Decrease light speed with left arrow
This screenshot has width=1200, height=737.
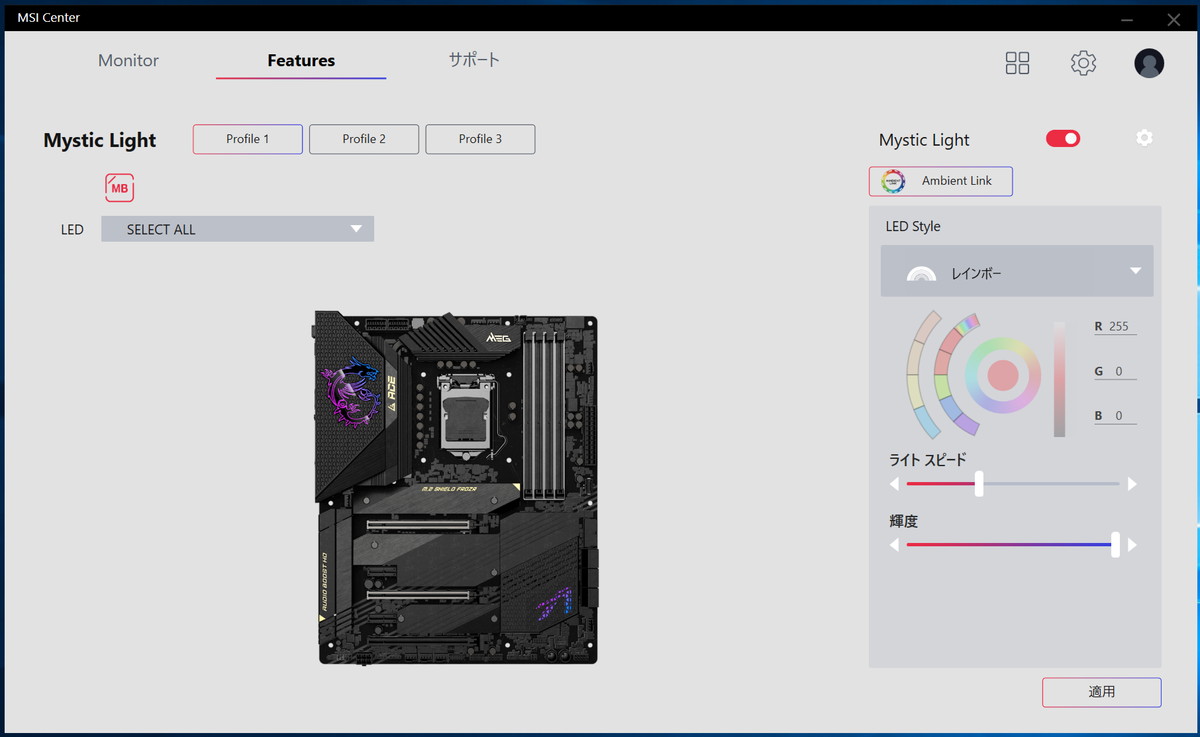895,484
